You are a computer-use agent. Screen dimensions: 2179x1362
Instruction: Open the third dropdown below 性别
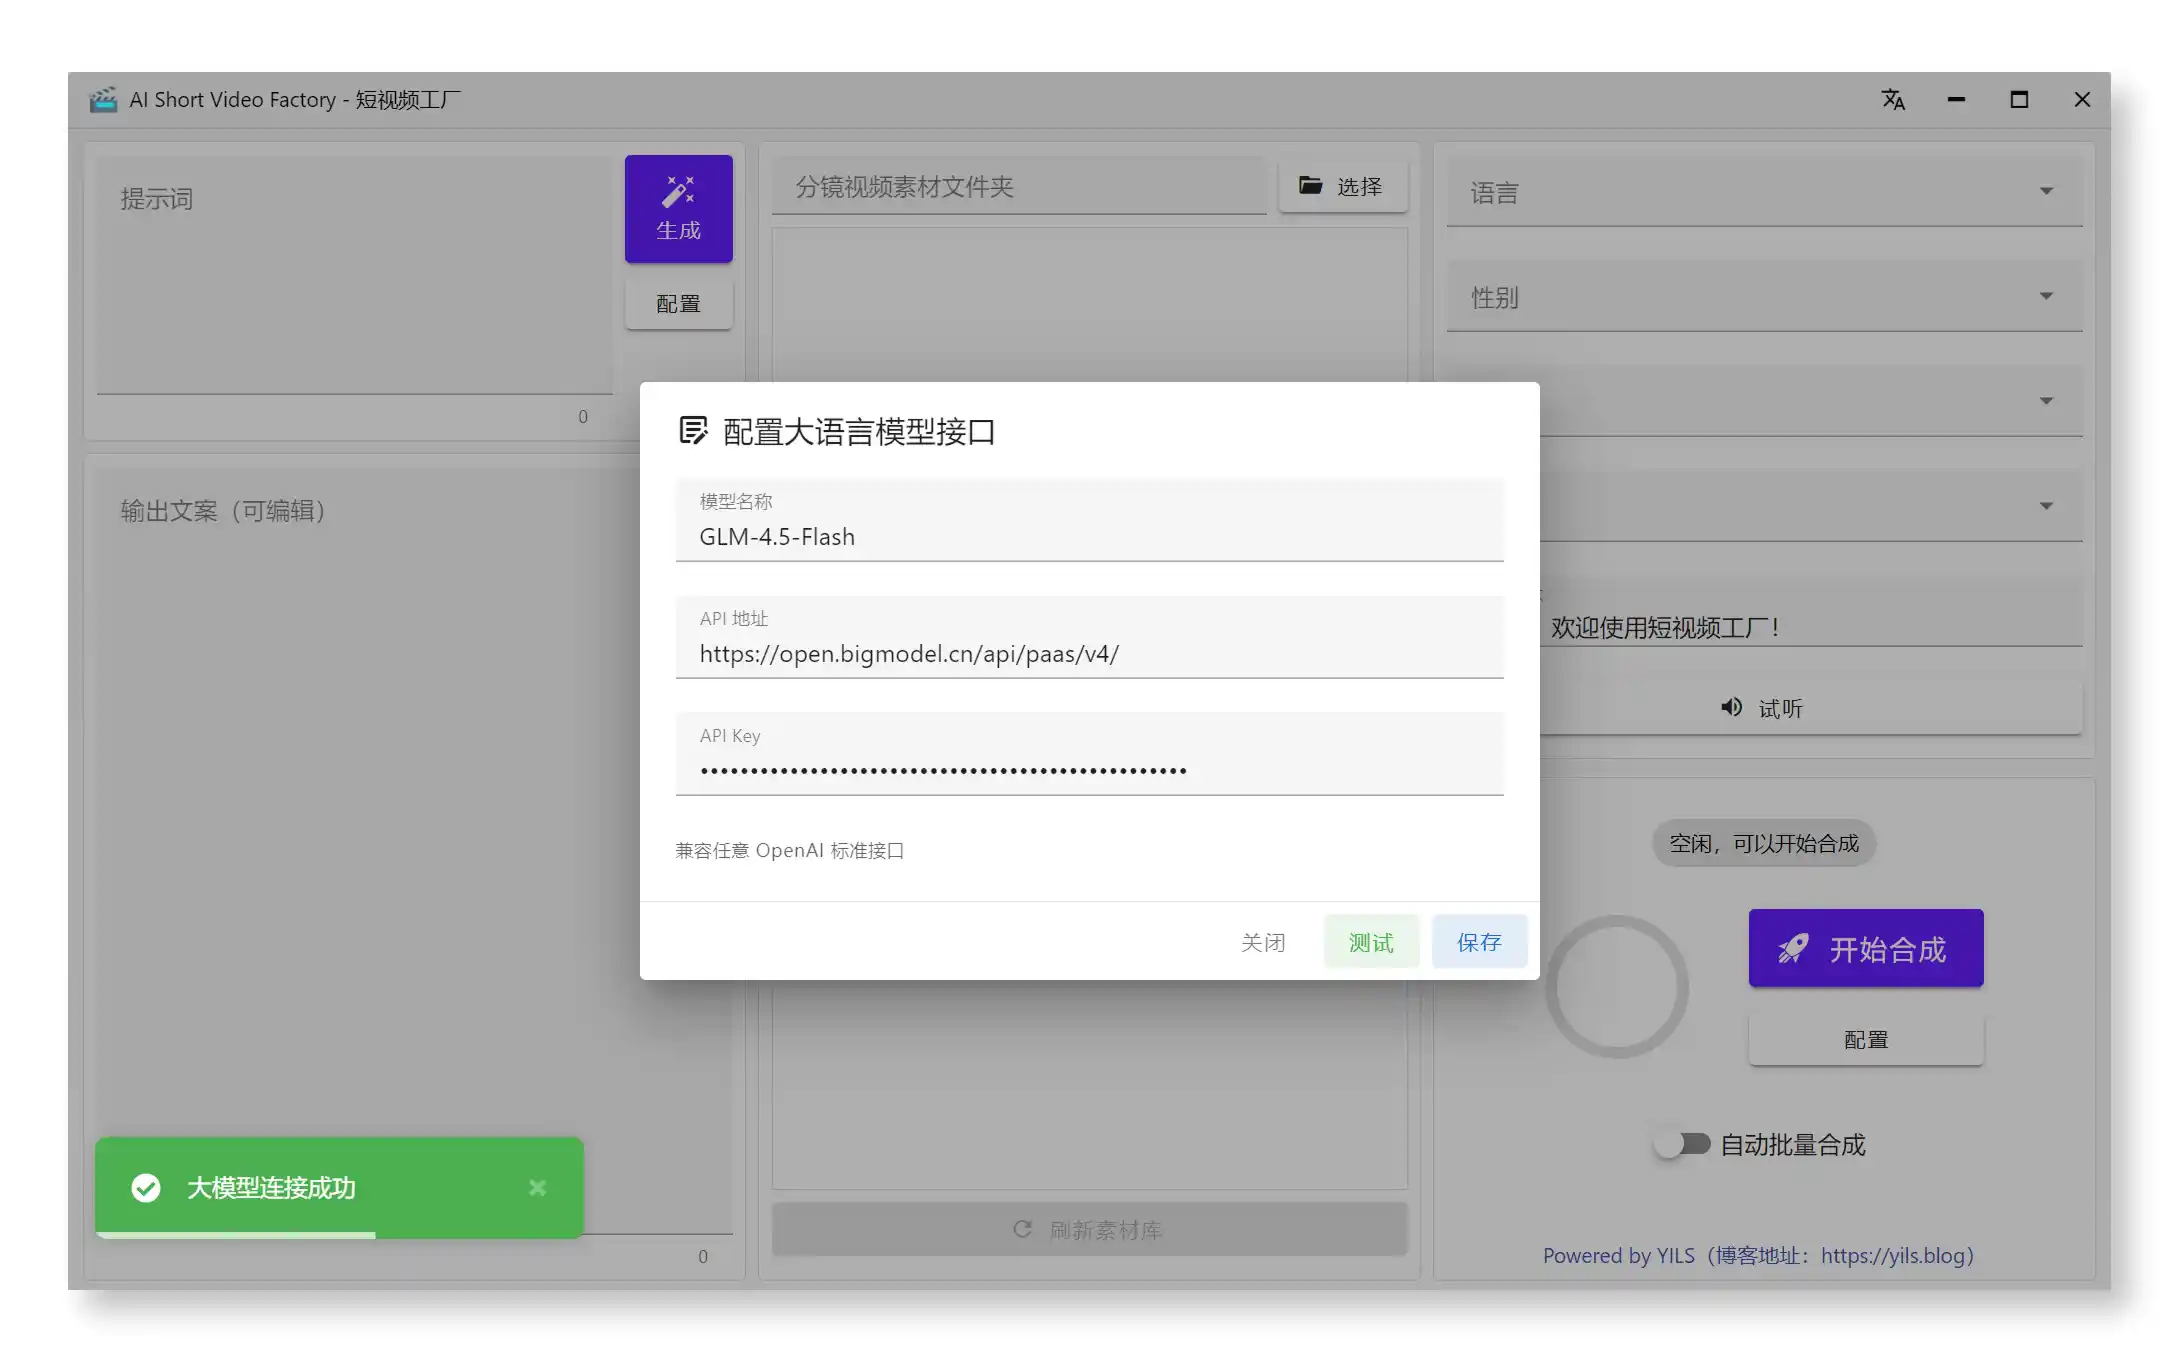click(x=1810, y=401)
